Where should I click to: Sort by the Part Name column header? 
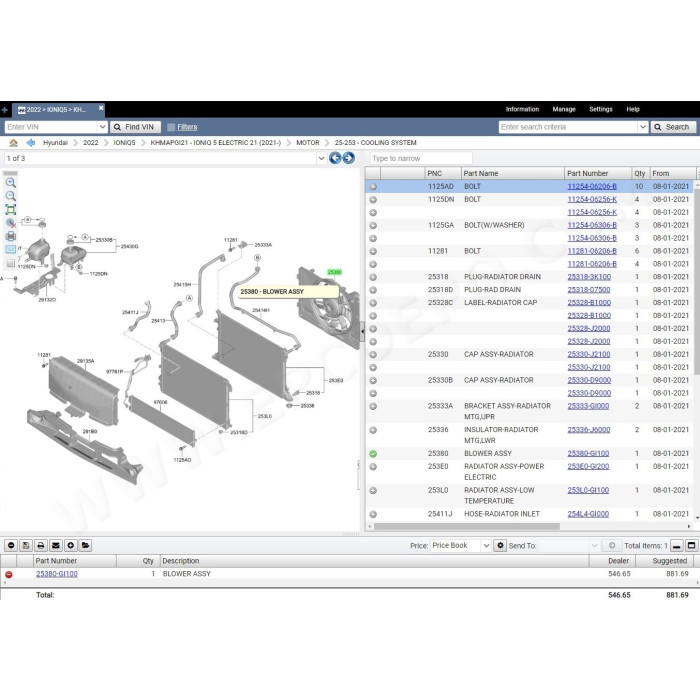(512, 173)
